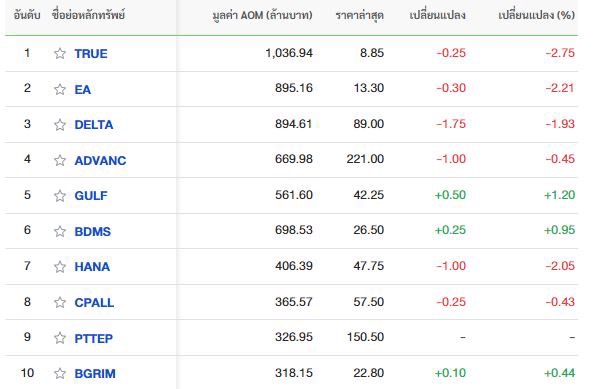Toggle favorite star for EA
594x389 pixels.
tap(59, 89)
